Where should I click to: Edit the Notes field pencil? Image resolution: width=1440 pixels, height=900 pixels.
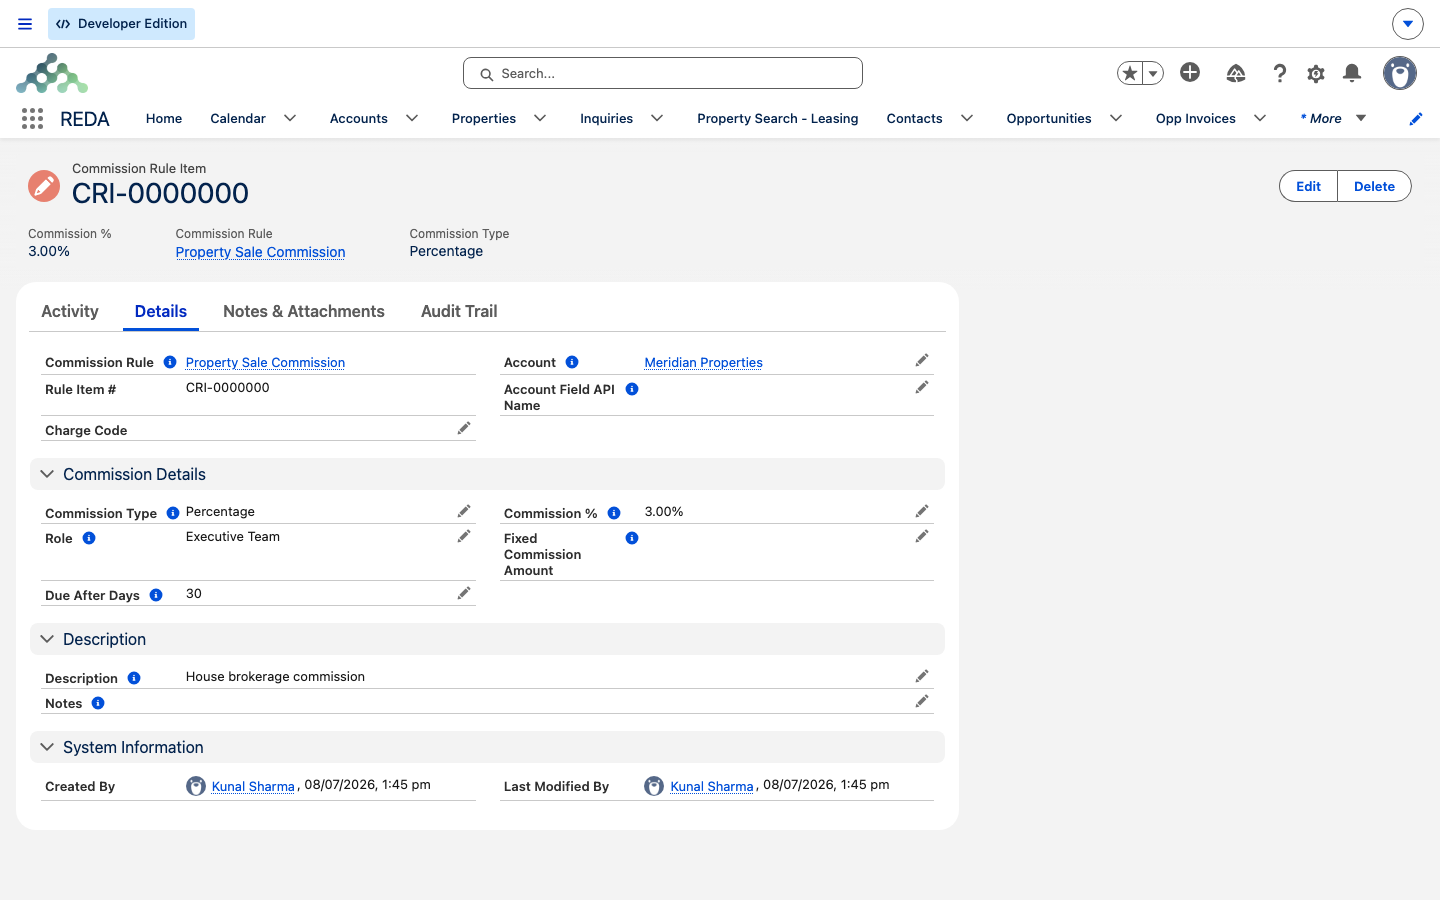pos(922,701)
